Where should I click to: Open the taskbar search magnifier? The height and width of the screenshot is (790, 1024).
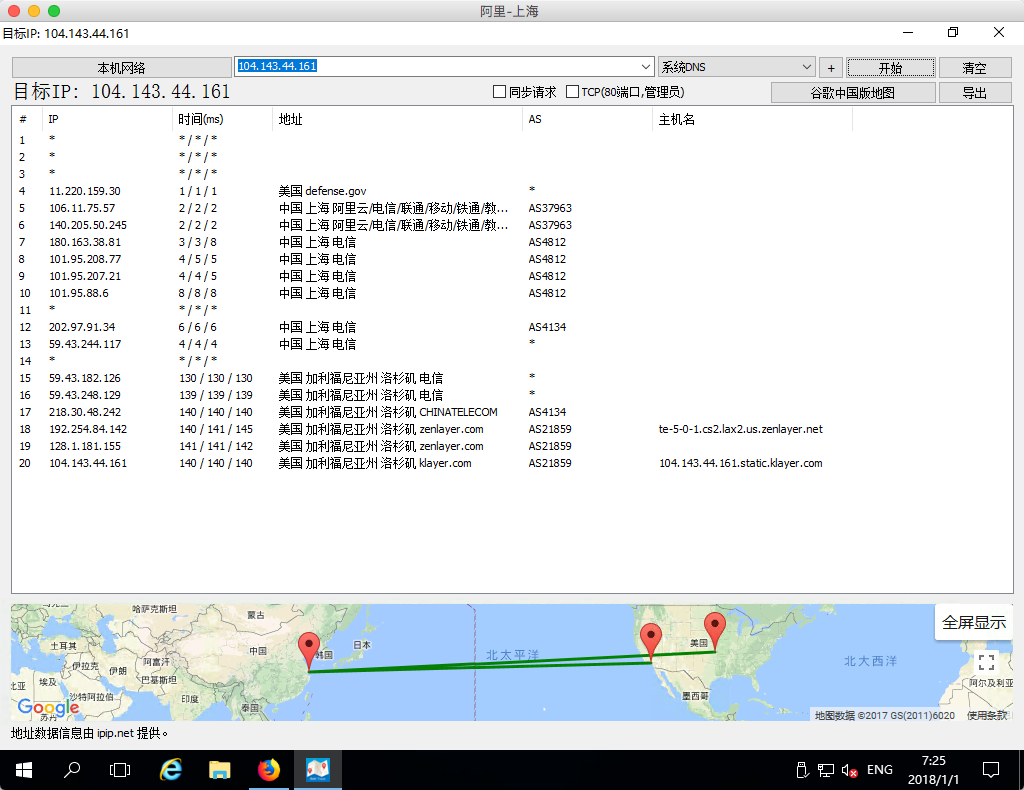(x=73, y=769)
